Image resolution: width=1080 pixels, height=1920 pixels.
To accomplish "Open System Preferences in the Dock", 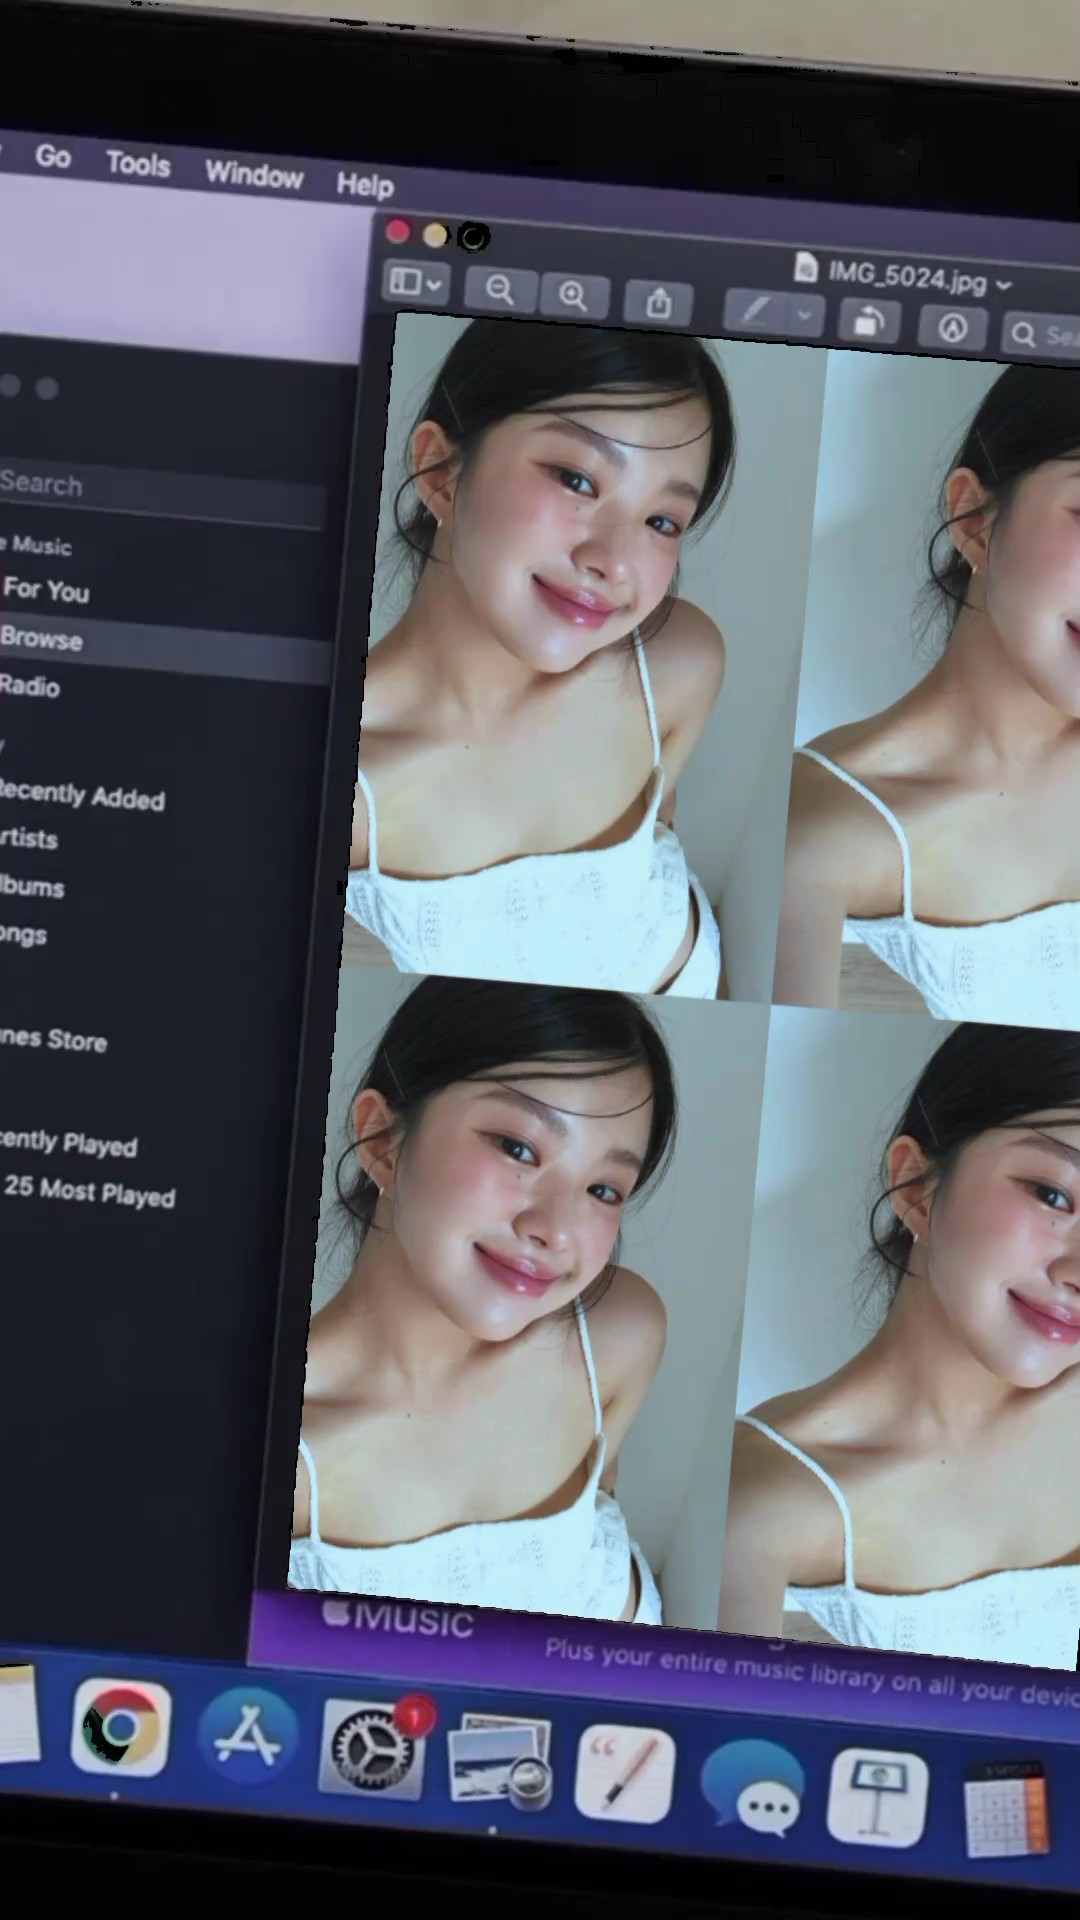I will pyautogui.click(x=372, y=1748).
